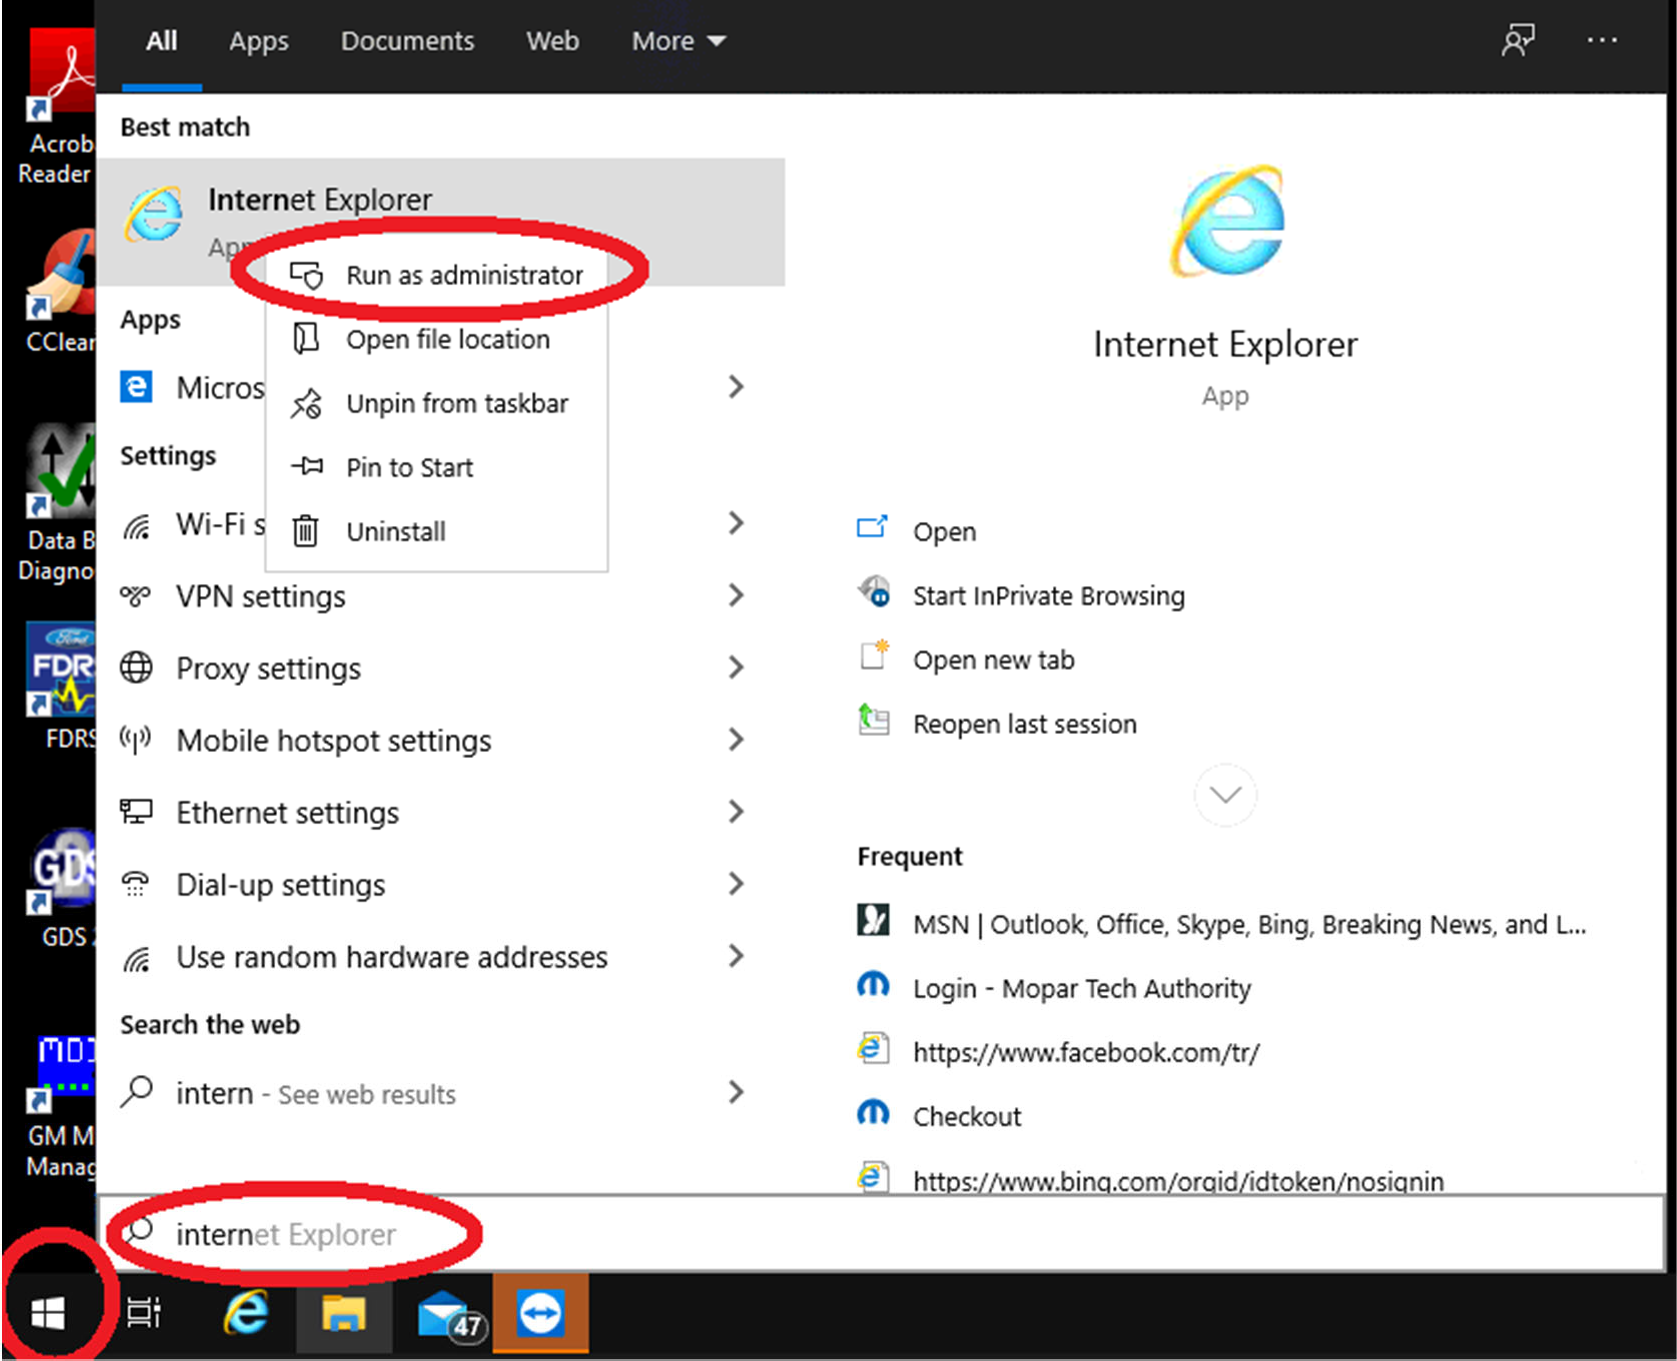Screen dimensions: 1677x1361
Task: Expand the Mobile hotspot settings arrow
Action: click(x=736, y=739)
